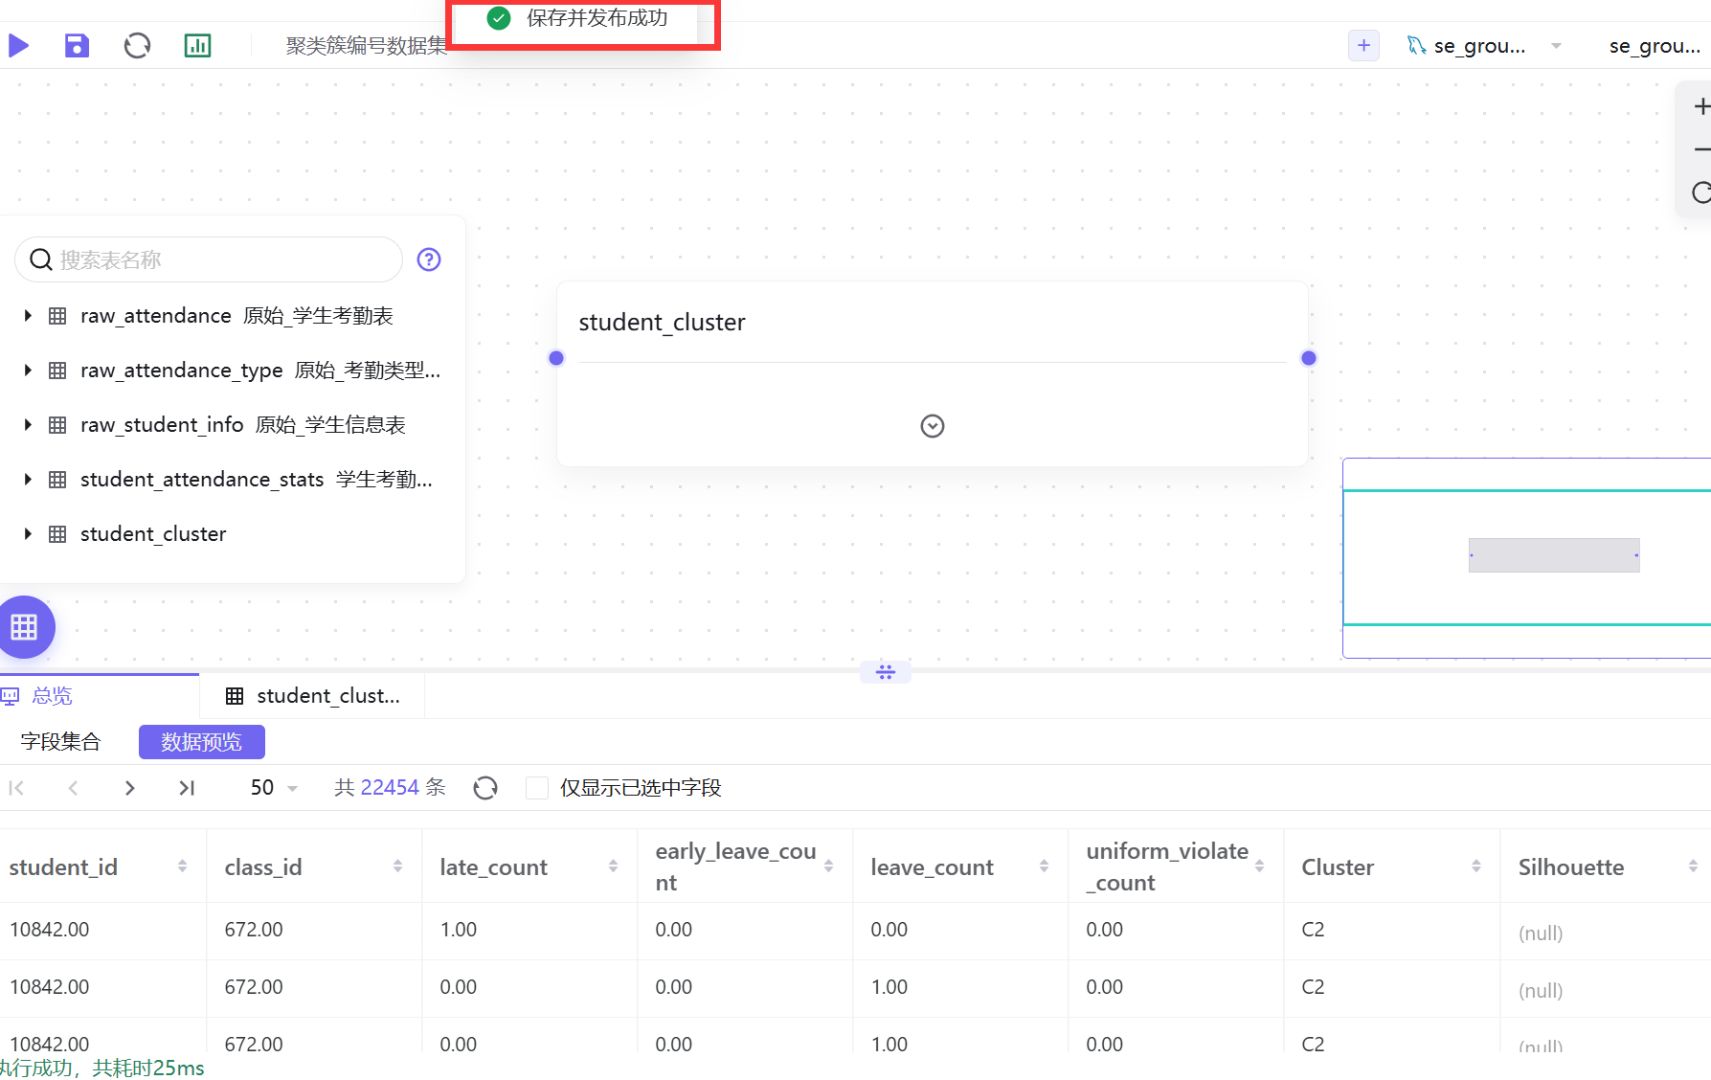
Task: Click the purple table grid floating button
Action: (x=24, y=627)
